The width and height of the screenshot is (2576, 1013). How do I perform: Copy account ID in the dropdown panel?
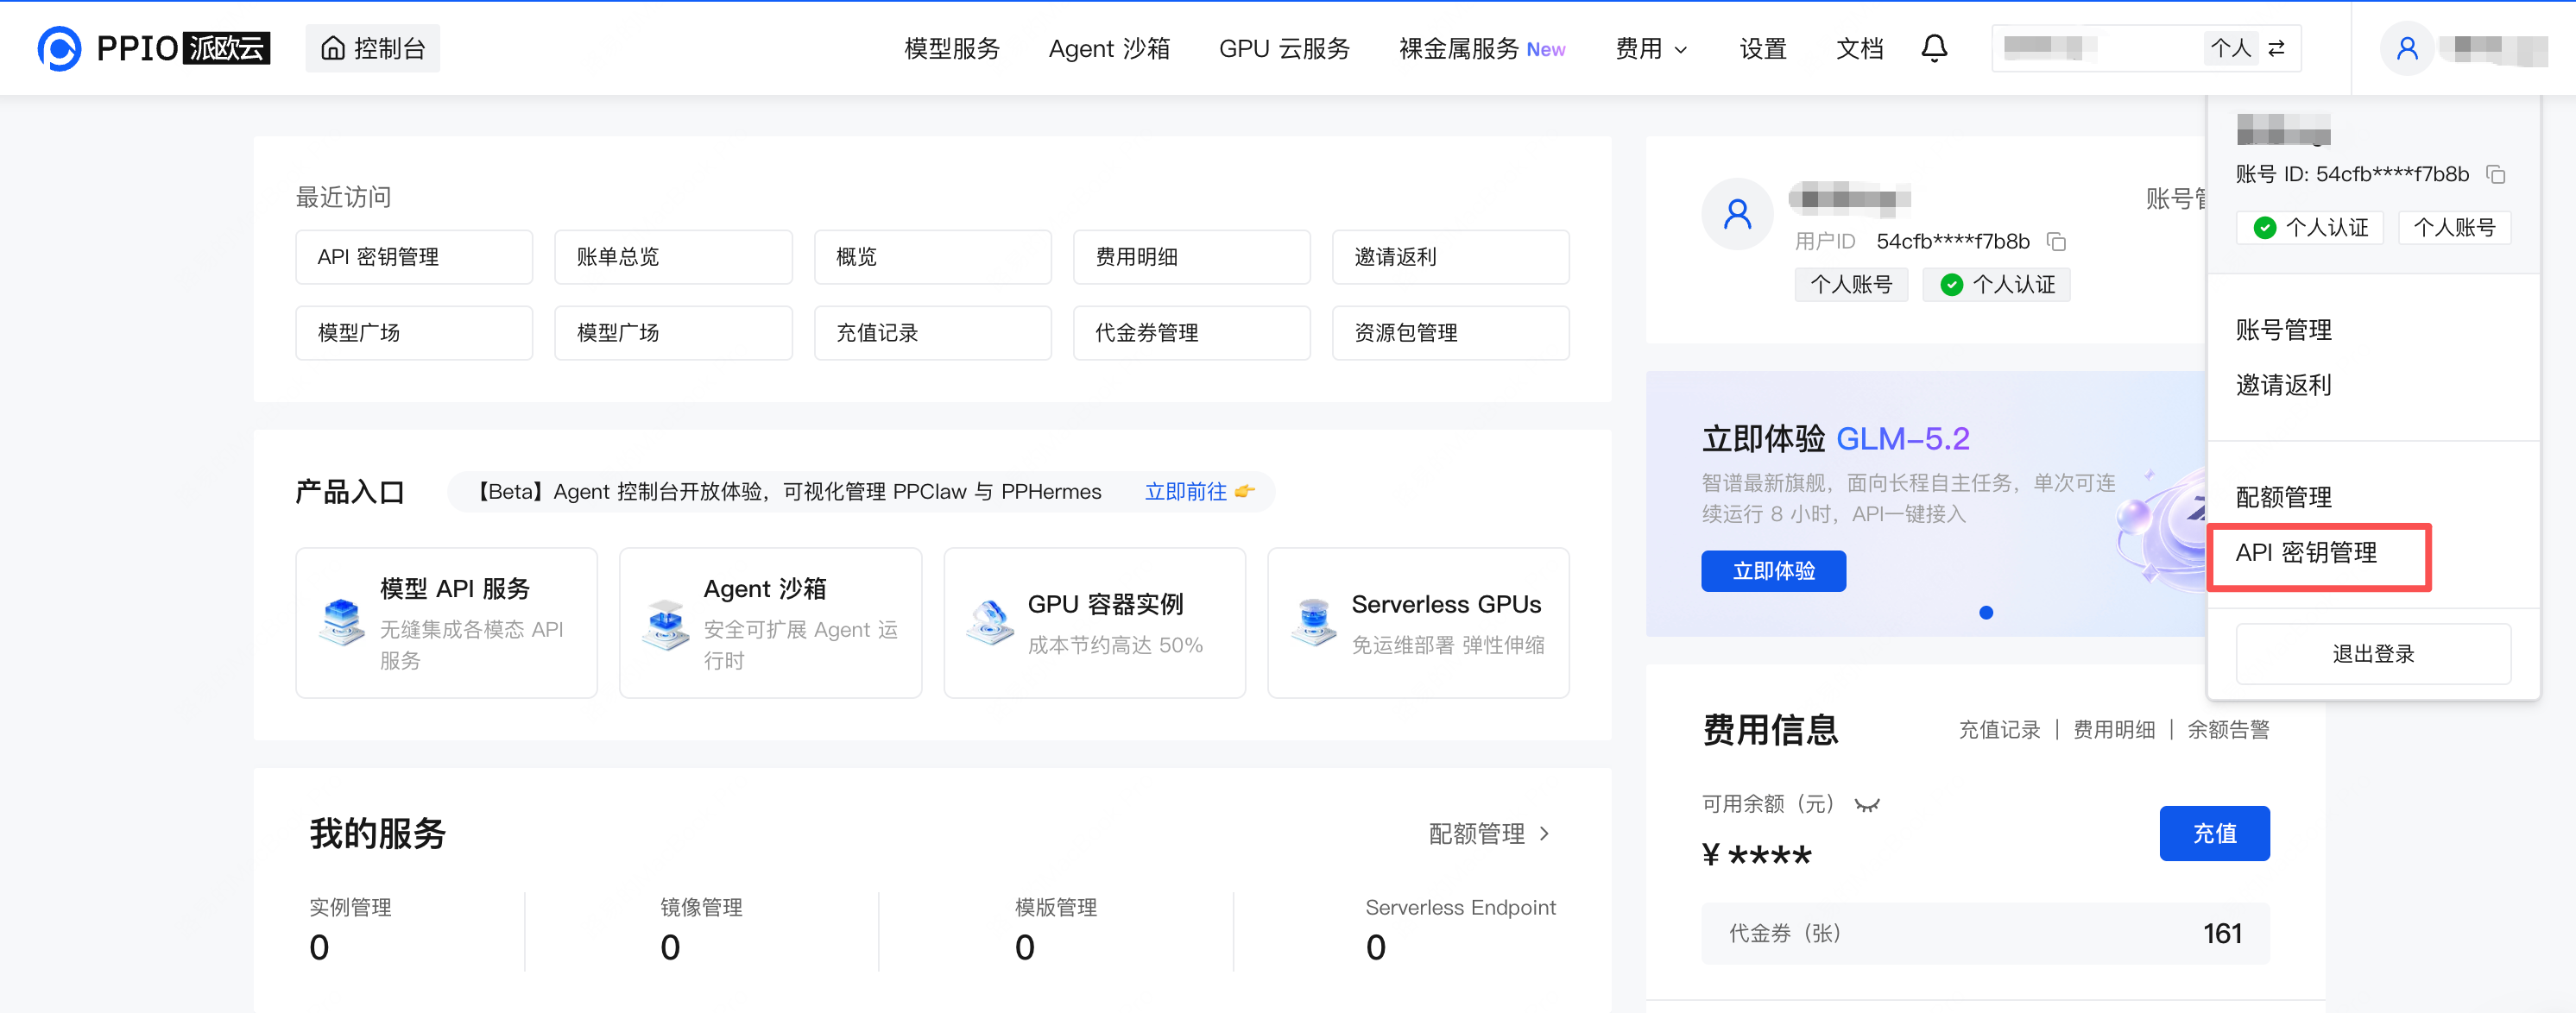2496,174
